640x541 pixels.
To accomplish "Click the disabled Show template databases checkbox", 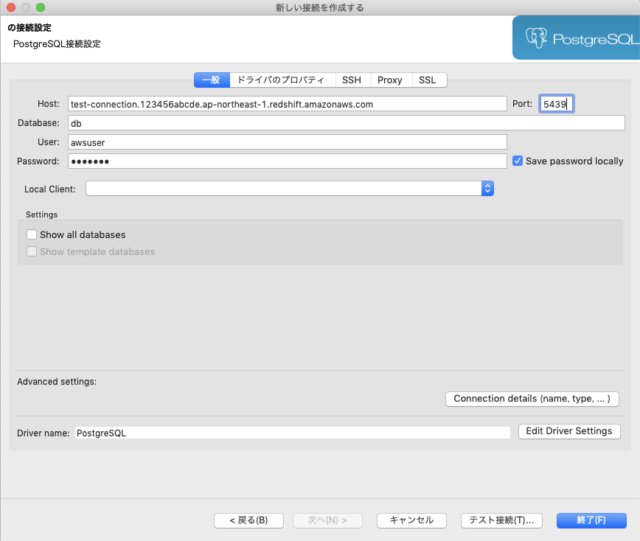I will pyautogui.click(x=31, y=252).
